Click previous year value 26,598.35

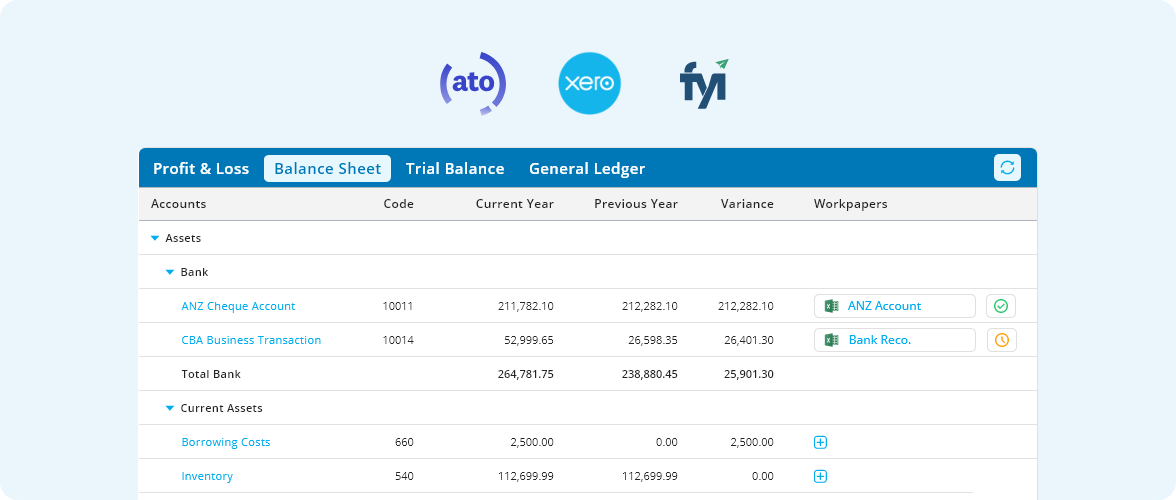click(652, 340)
